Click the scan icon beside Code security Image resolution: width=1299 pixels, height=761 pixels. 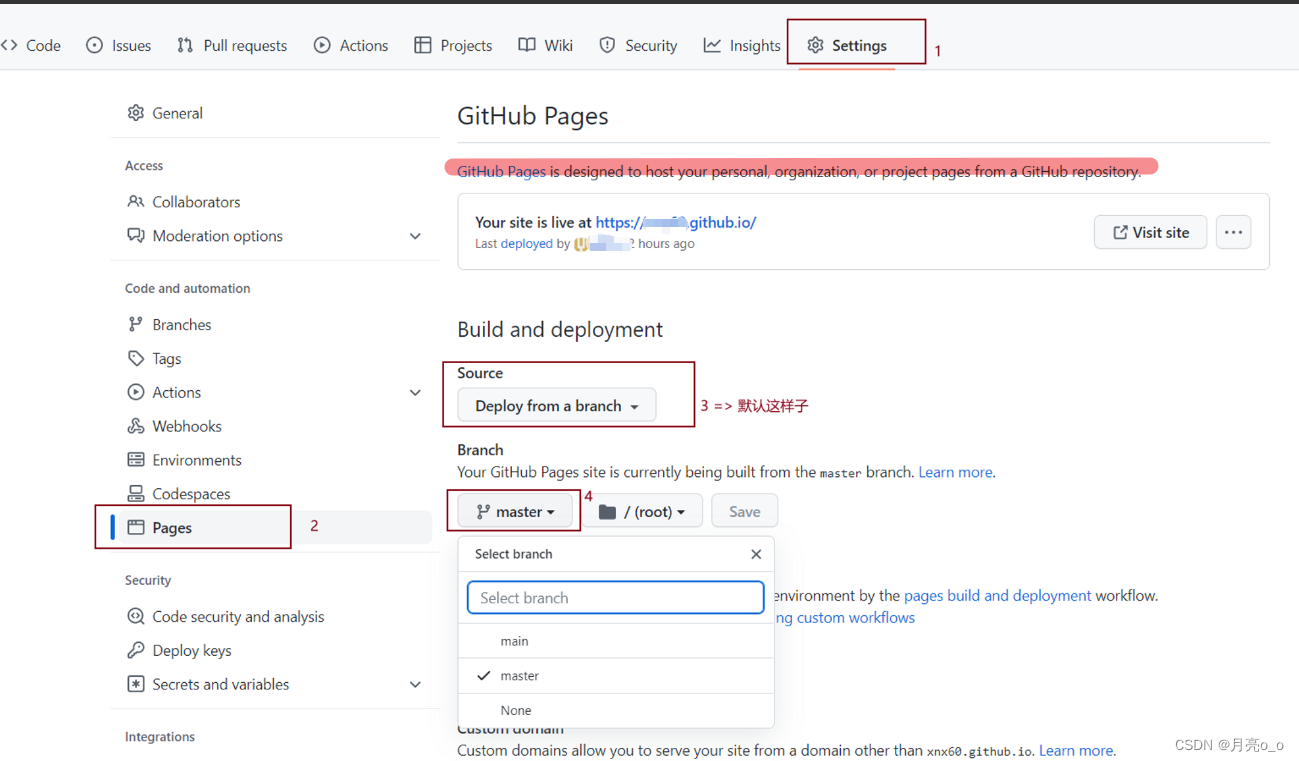pos(136,617)
